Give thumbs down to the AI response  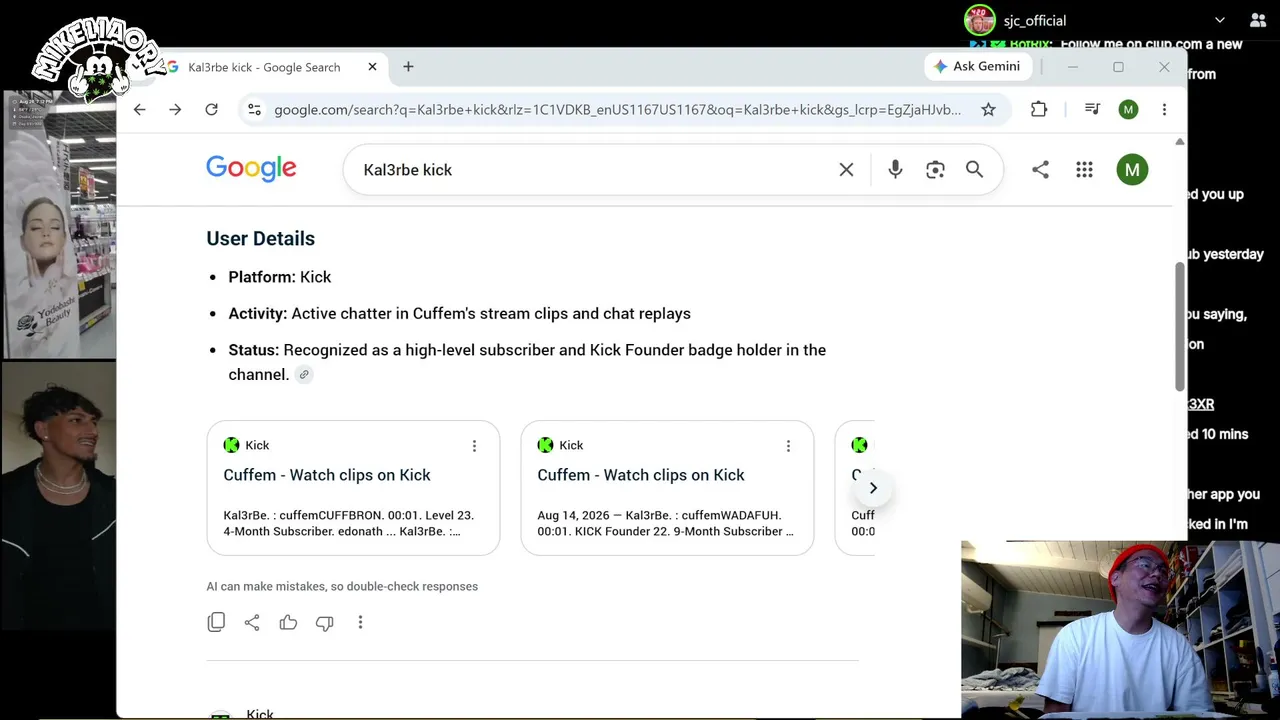[x=324, y=622]
